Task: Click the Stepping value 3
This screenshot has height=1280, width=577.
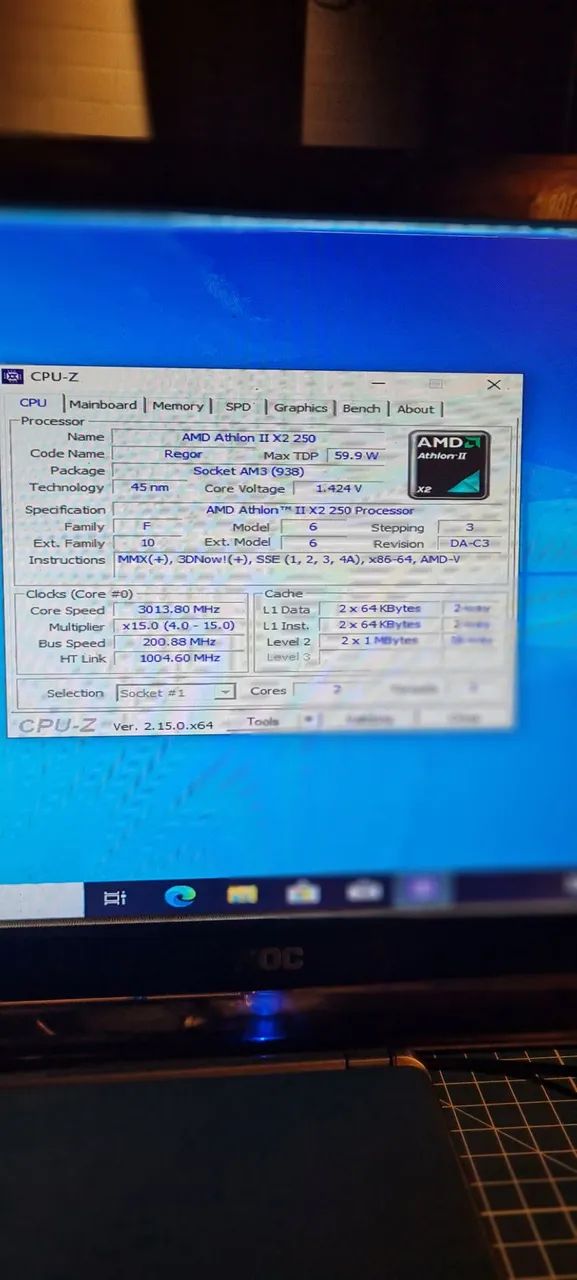Action: [470, 527]
